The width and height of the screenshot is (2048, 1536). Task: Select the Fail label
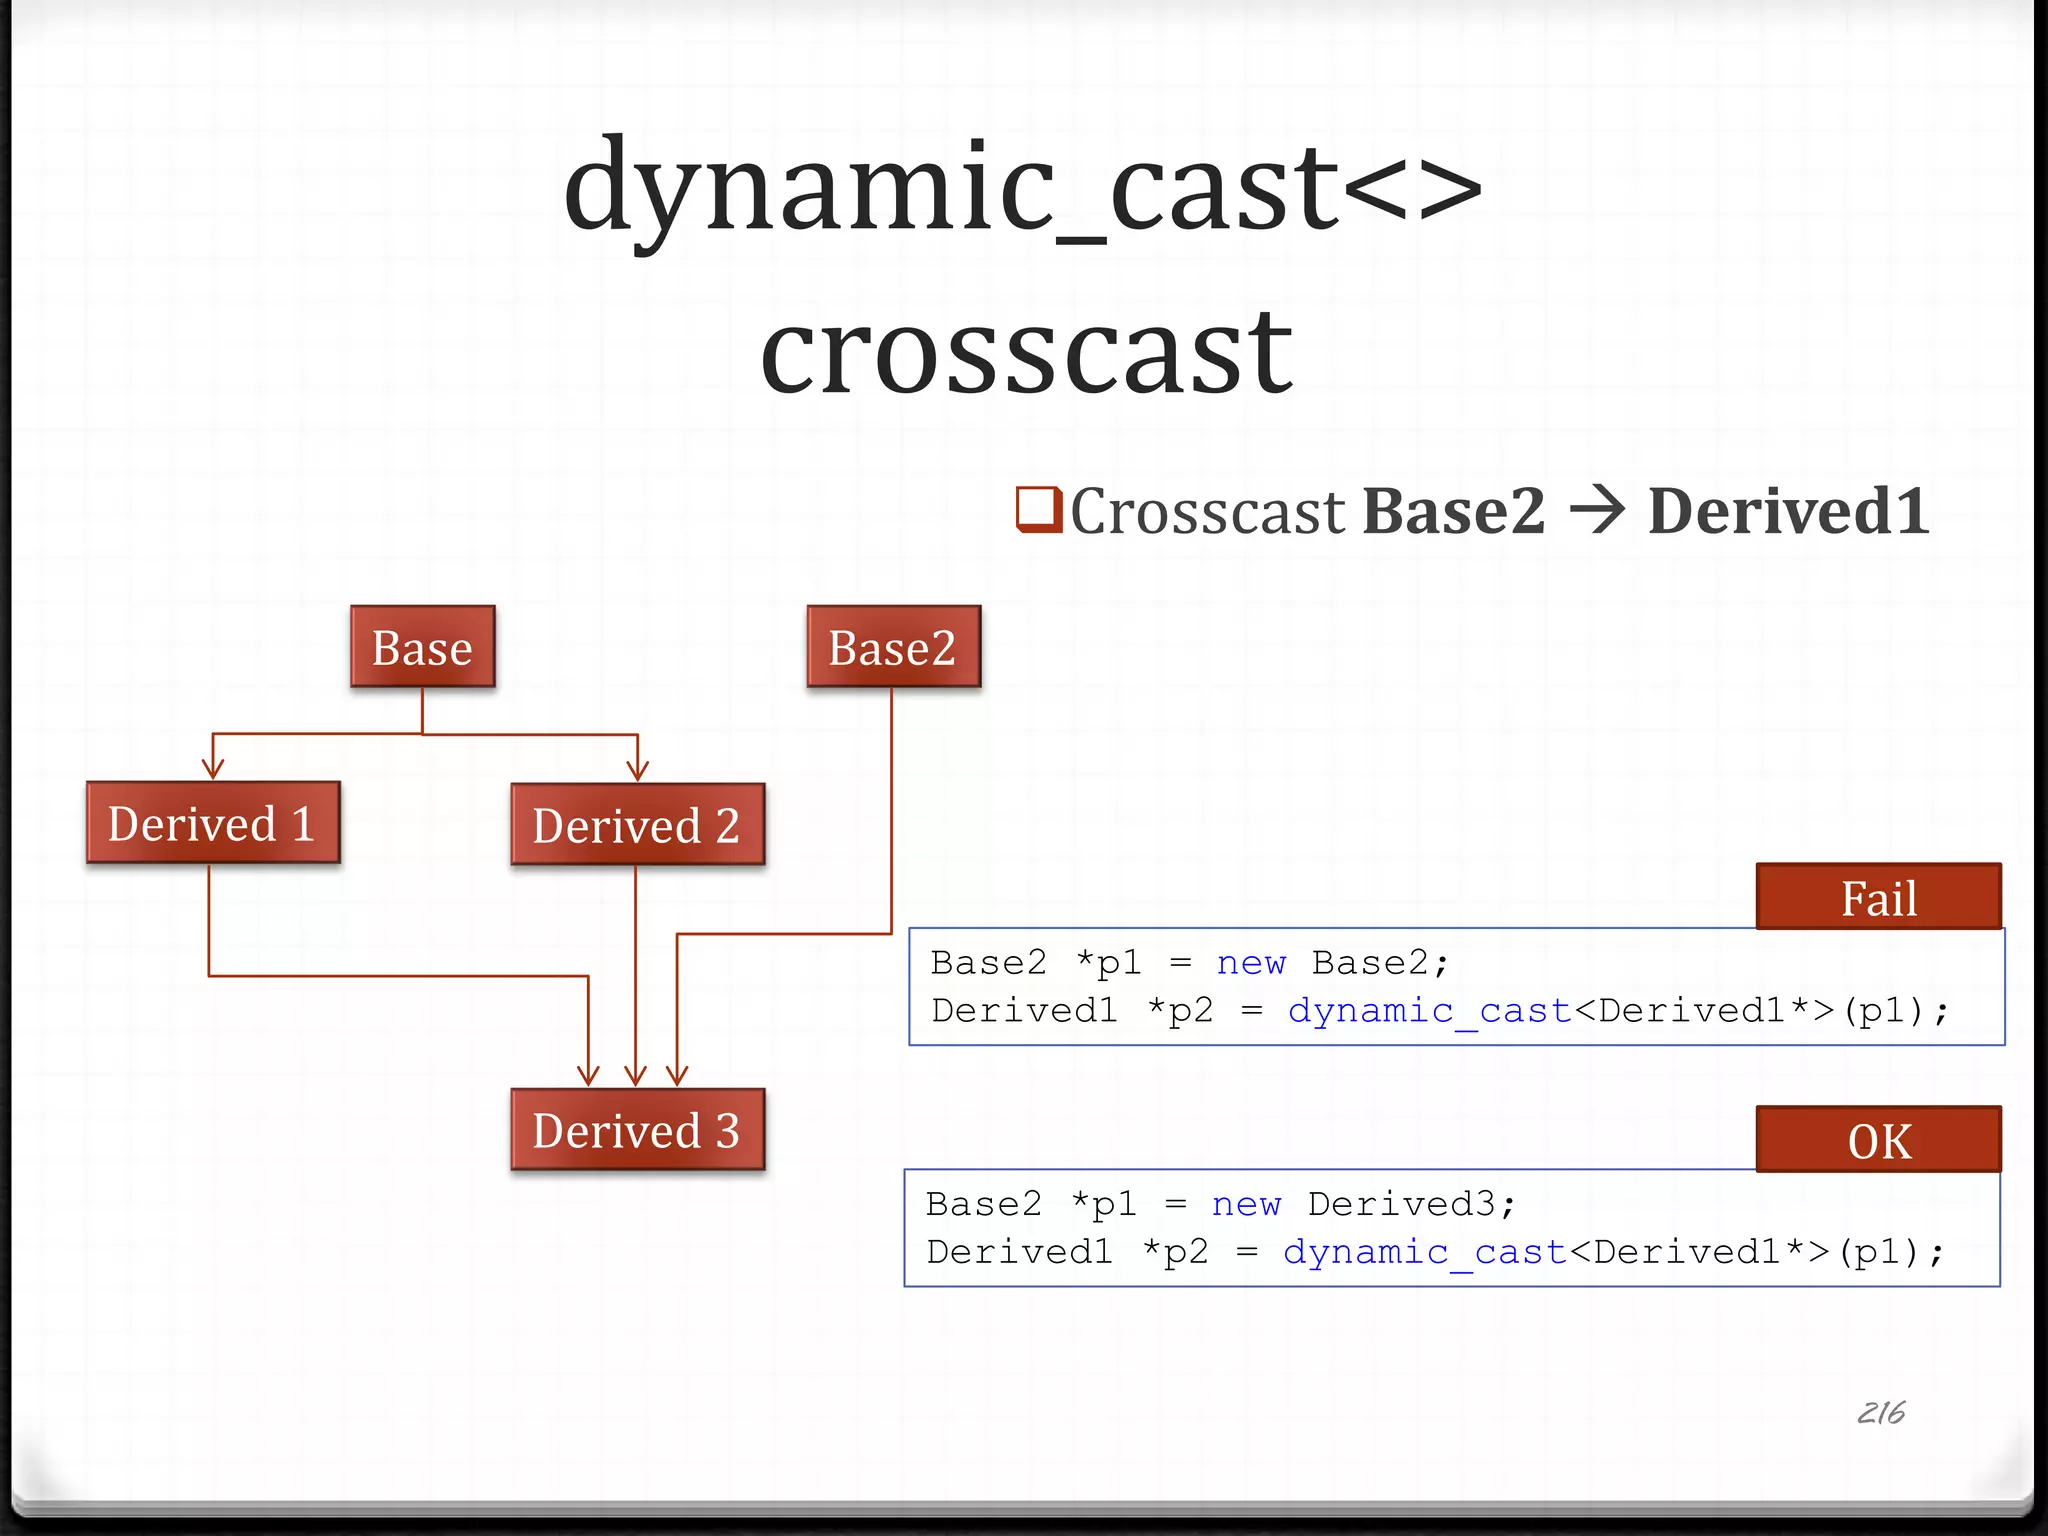[1879, 897]
